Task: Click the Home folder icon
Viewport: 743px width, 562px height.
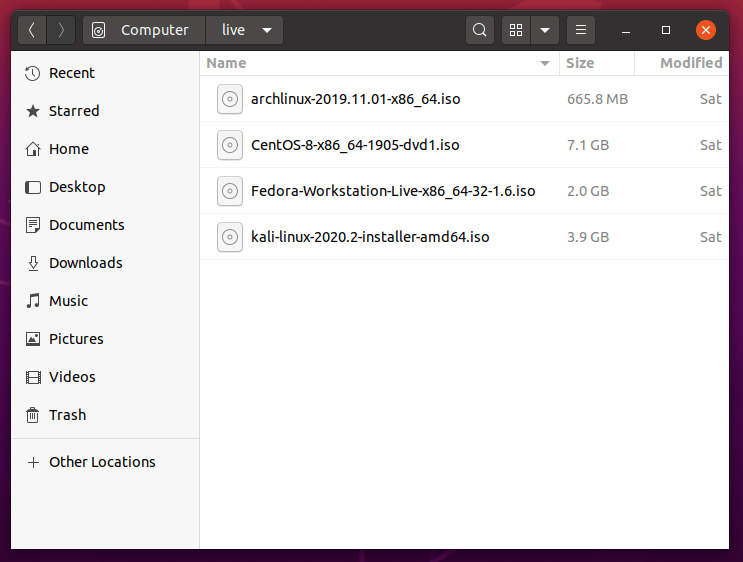Action: coord(33,149)
